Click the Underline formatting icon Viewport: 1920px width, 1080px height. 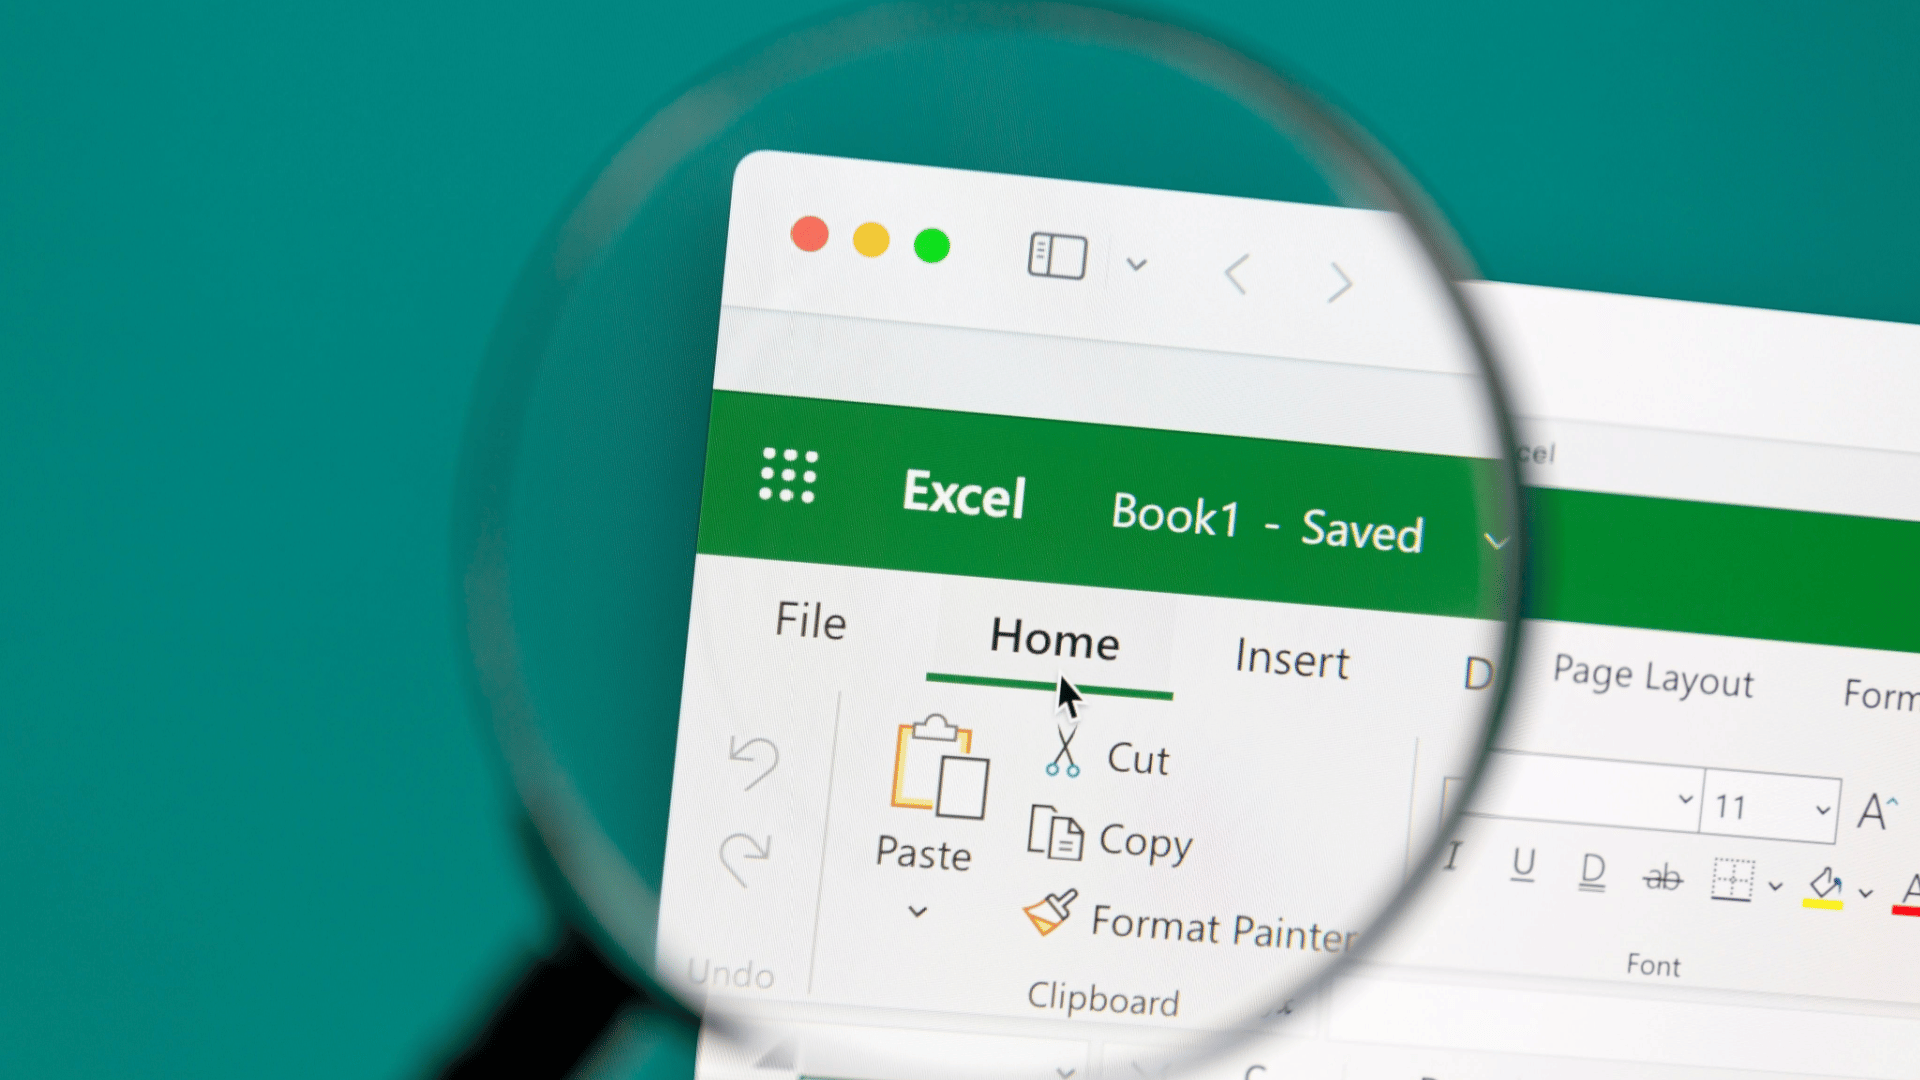coord(1523,862)
